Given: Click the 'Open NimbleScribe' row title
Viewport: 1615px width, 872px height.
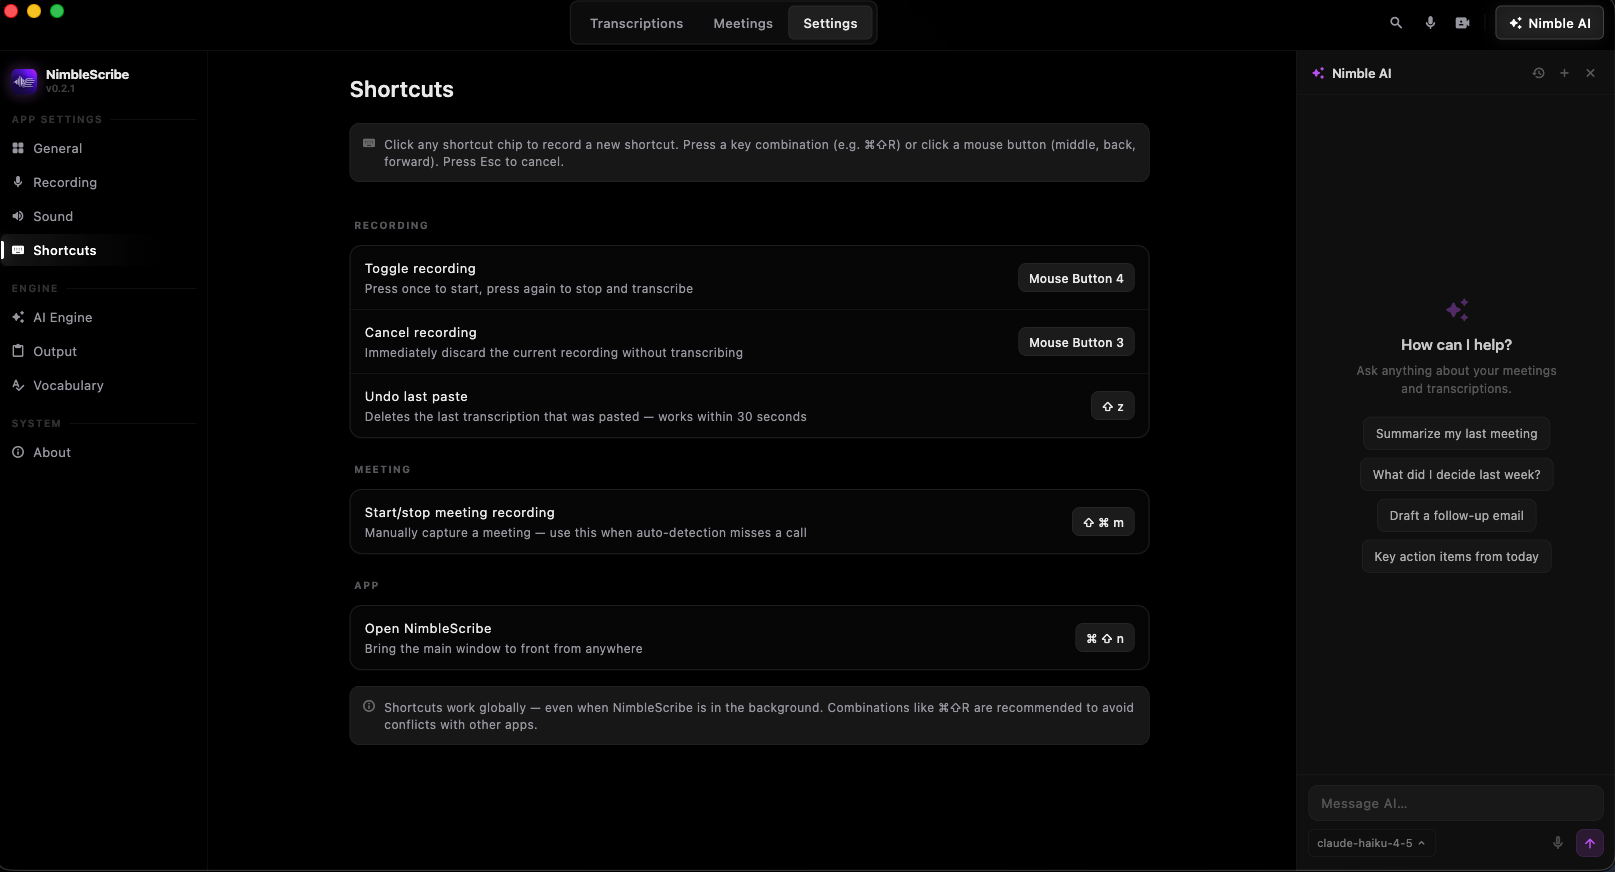Looking at the screenshot, I should pyautogui.click(x=428, y=628).
